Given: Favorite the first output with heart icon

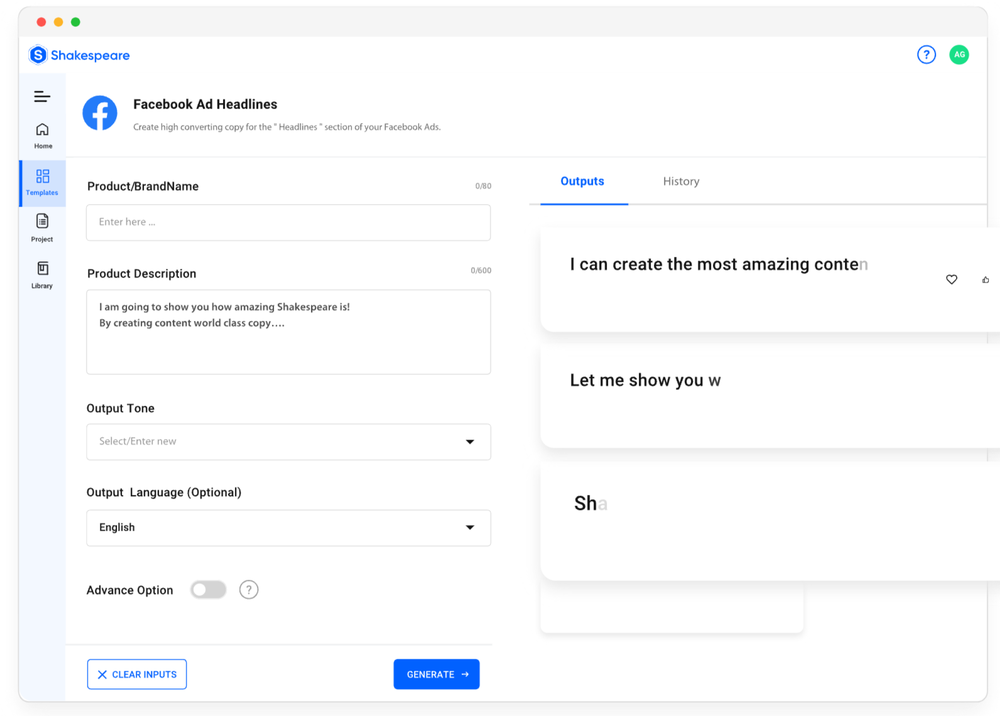Looking at the screenshot, I should pyautogui.click(x=951, y=279).
